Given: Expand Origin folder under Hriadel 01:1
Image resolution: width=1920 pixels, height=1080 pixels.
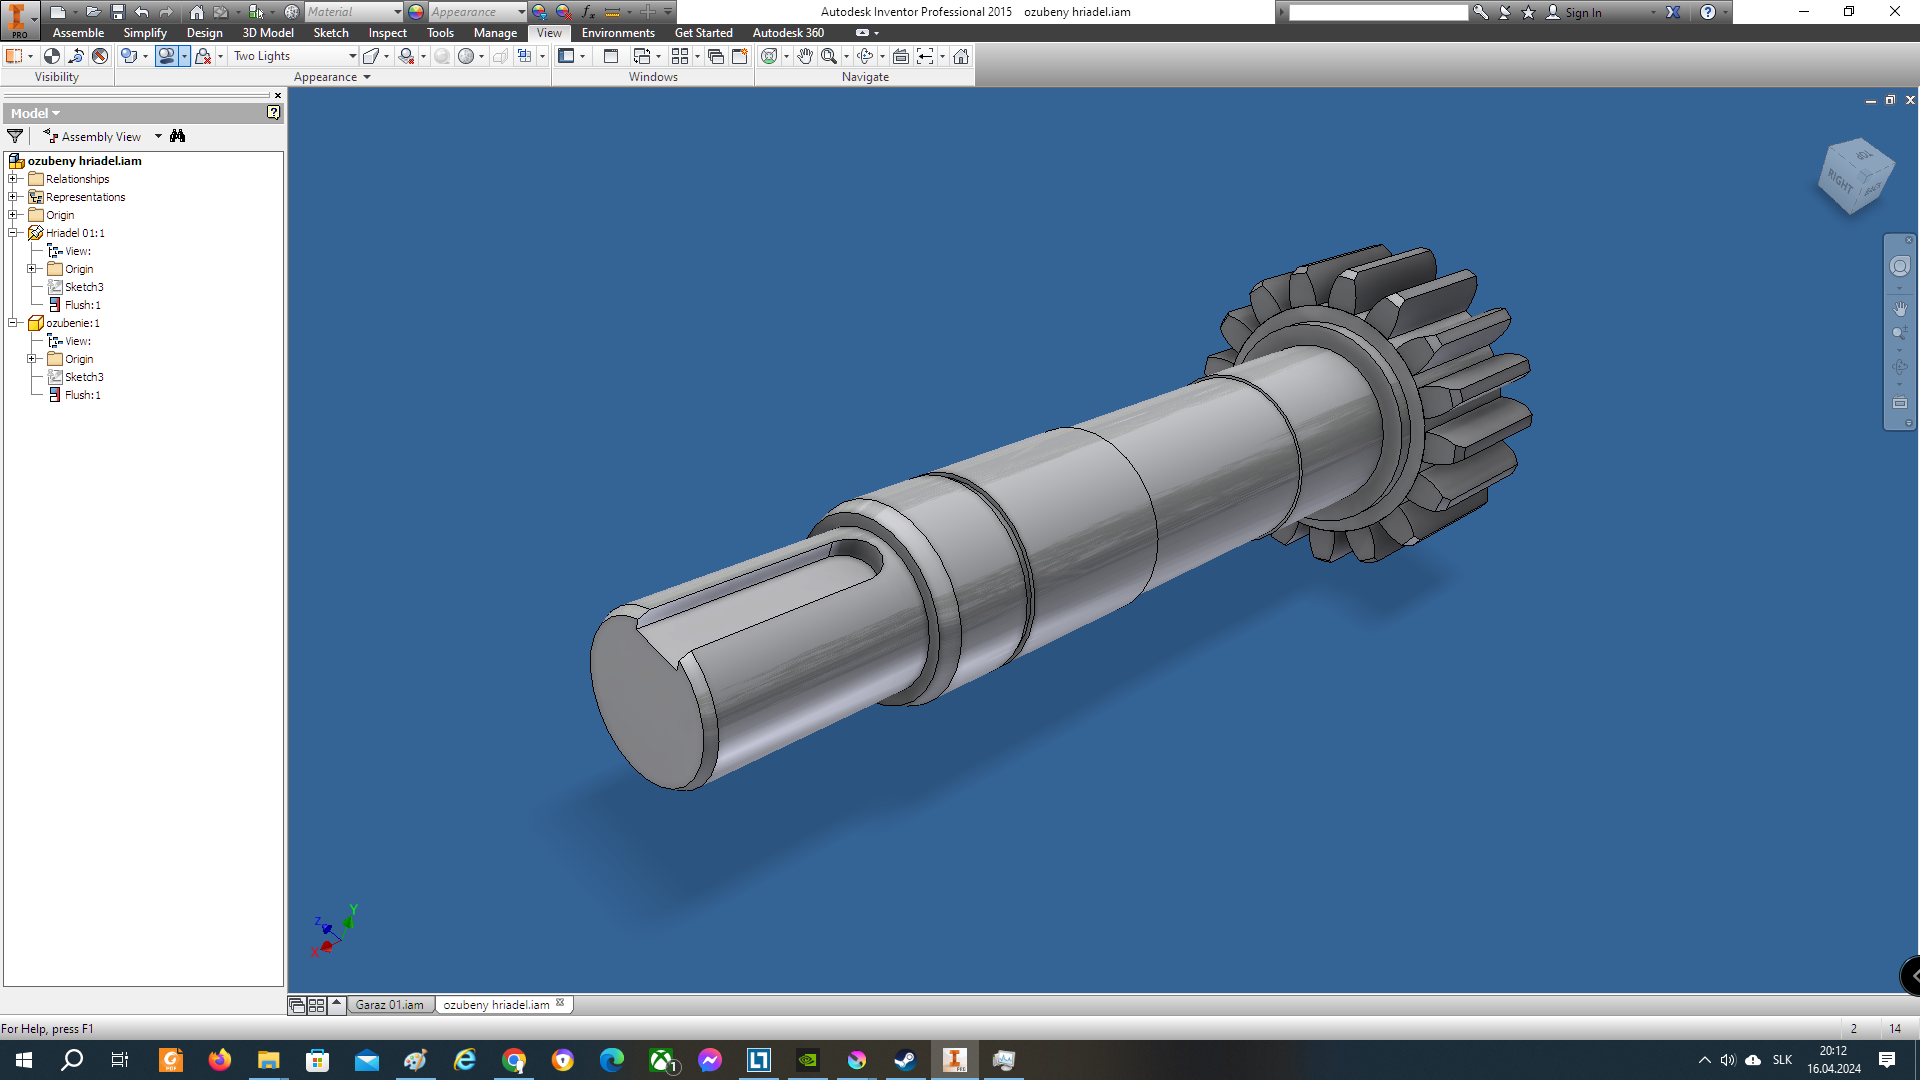Looking at the screenshot, I should (x=32, y=269).
